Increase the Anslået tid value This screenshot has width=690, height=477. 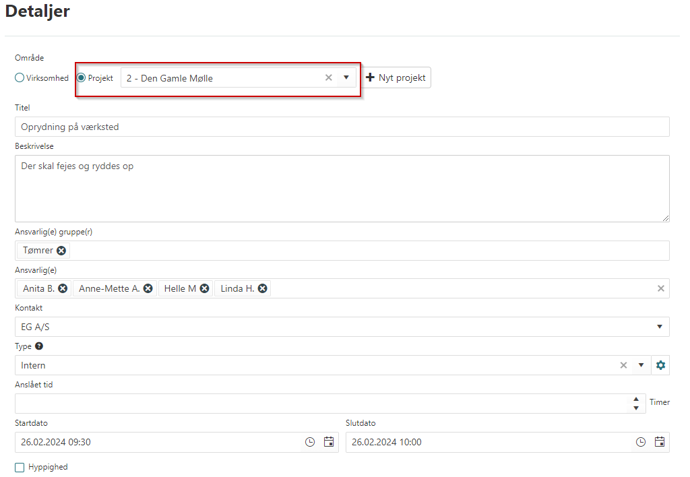639,399
